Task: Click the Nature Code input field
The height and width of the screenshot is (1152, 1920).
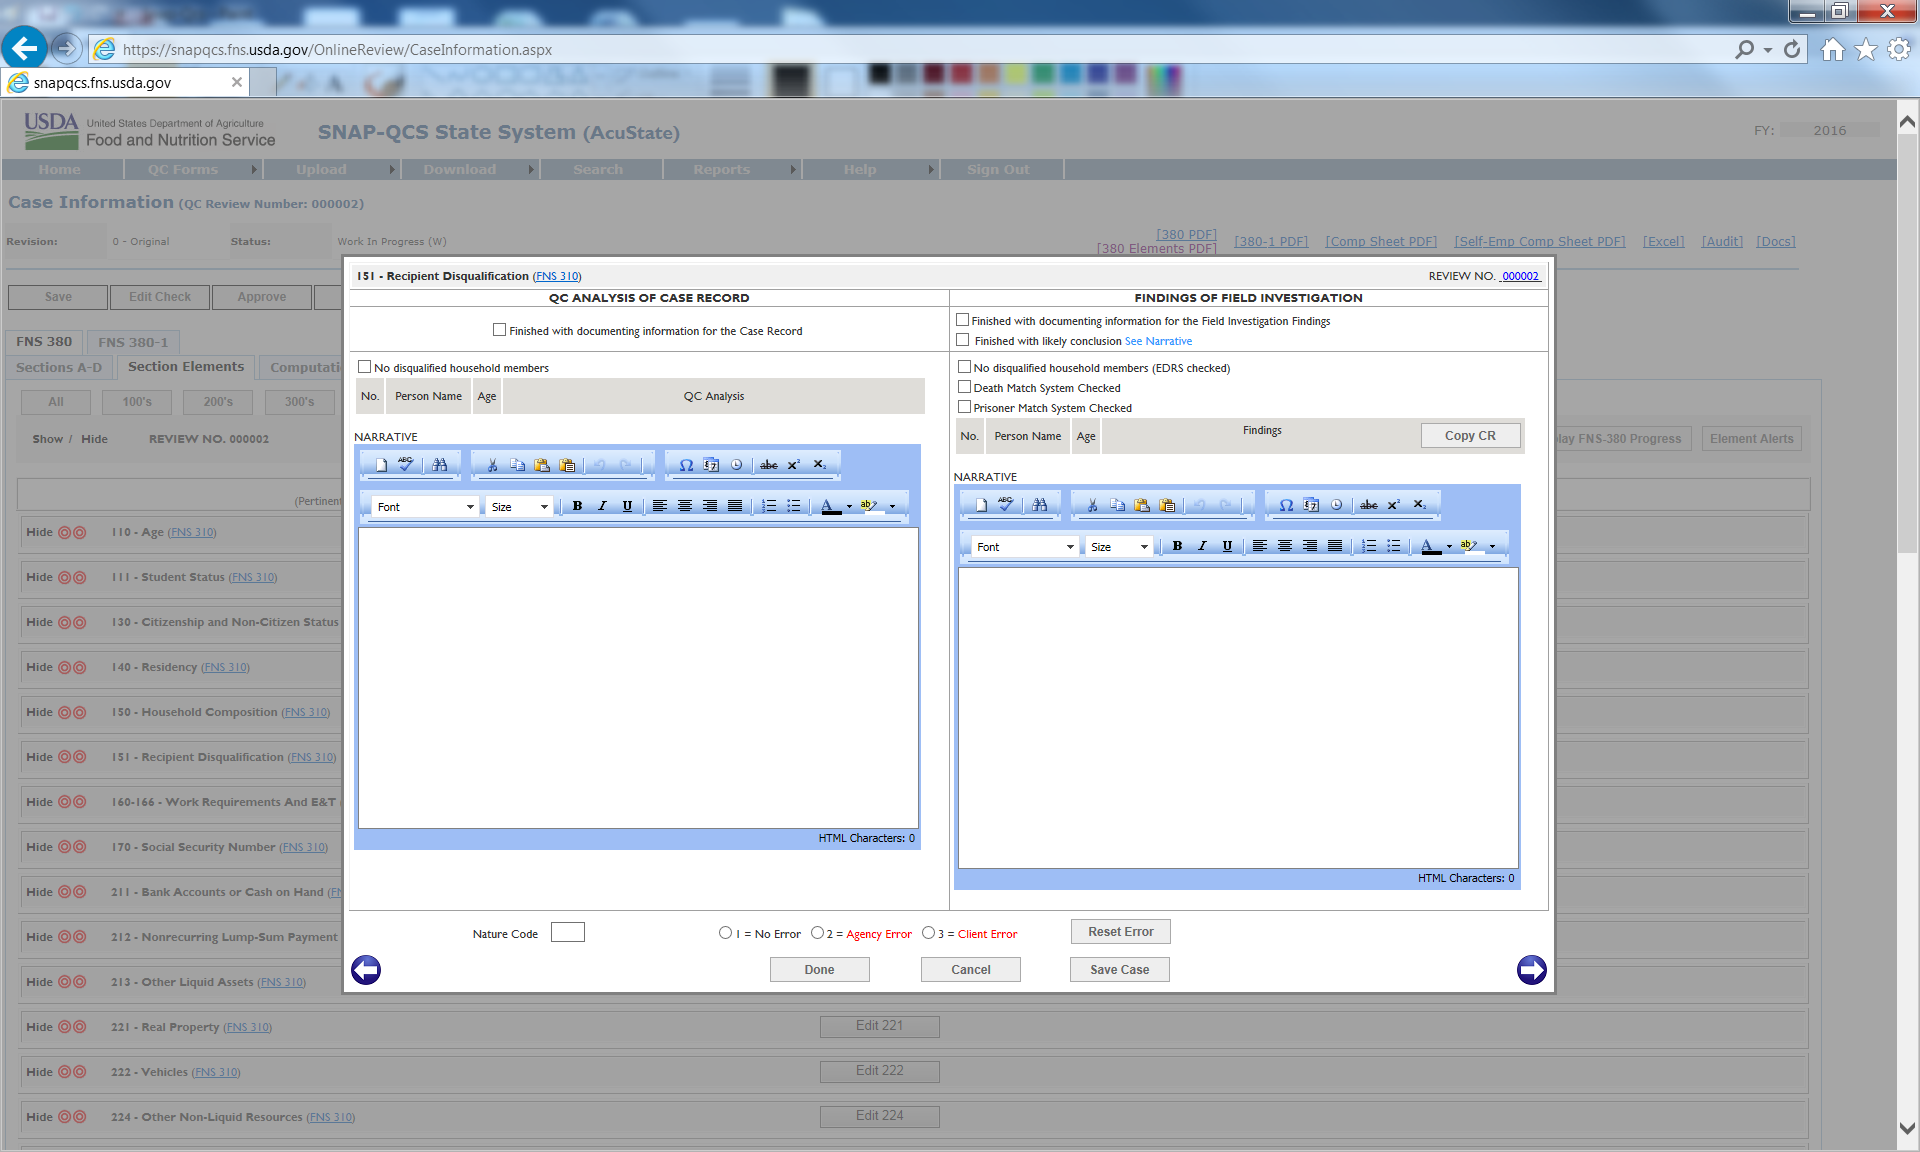Action: [x=567, y=933]
